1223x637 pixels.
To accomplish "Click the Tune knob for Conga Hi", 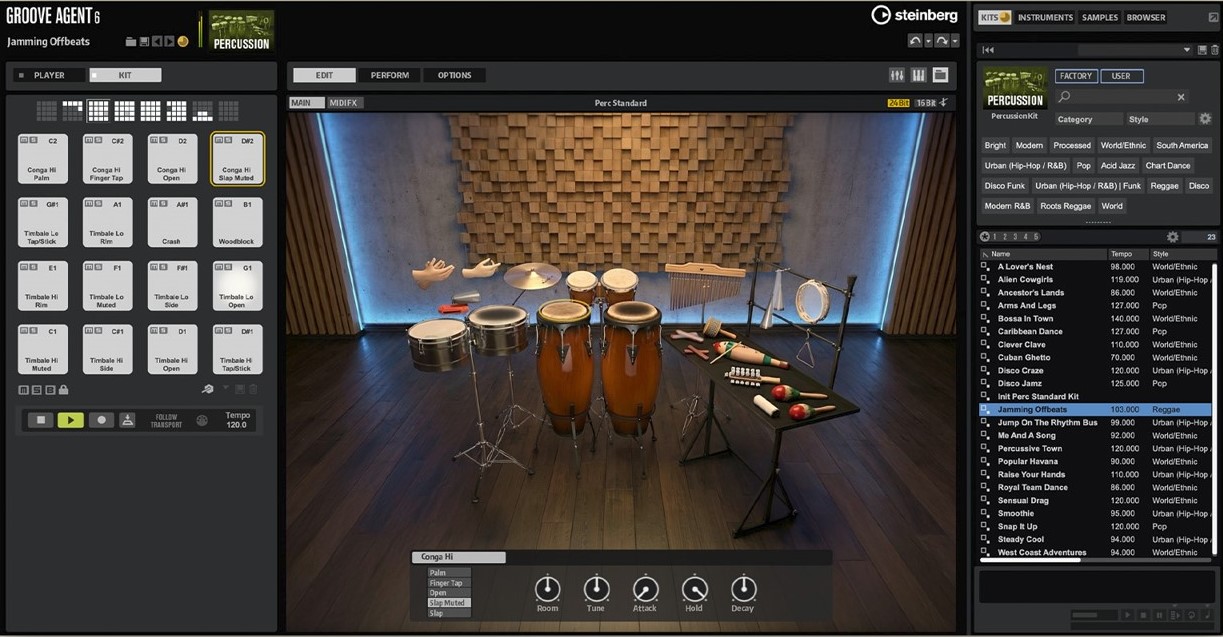I will tap(596, 589).
